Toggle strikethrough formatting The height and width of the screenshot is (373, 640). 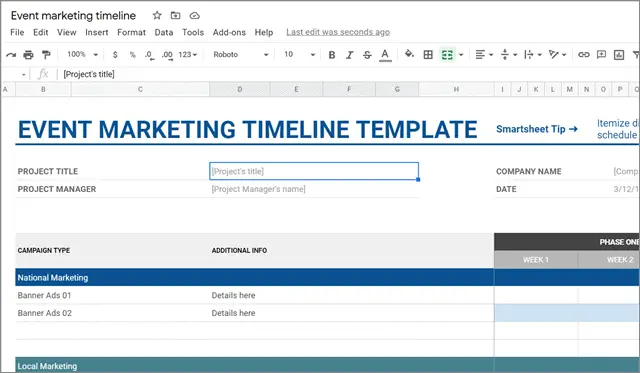click(367, 55)
